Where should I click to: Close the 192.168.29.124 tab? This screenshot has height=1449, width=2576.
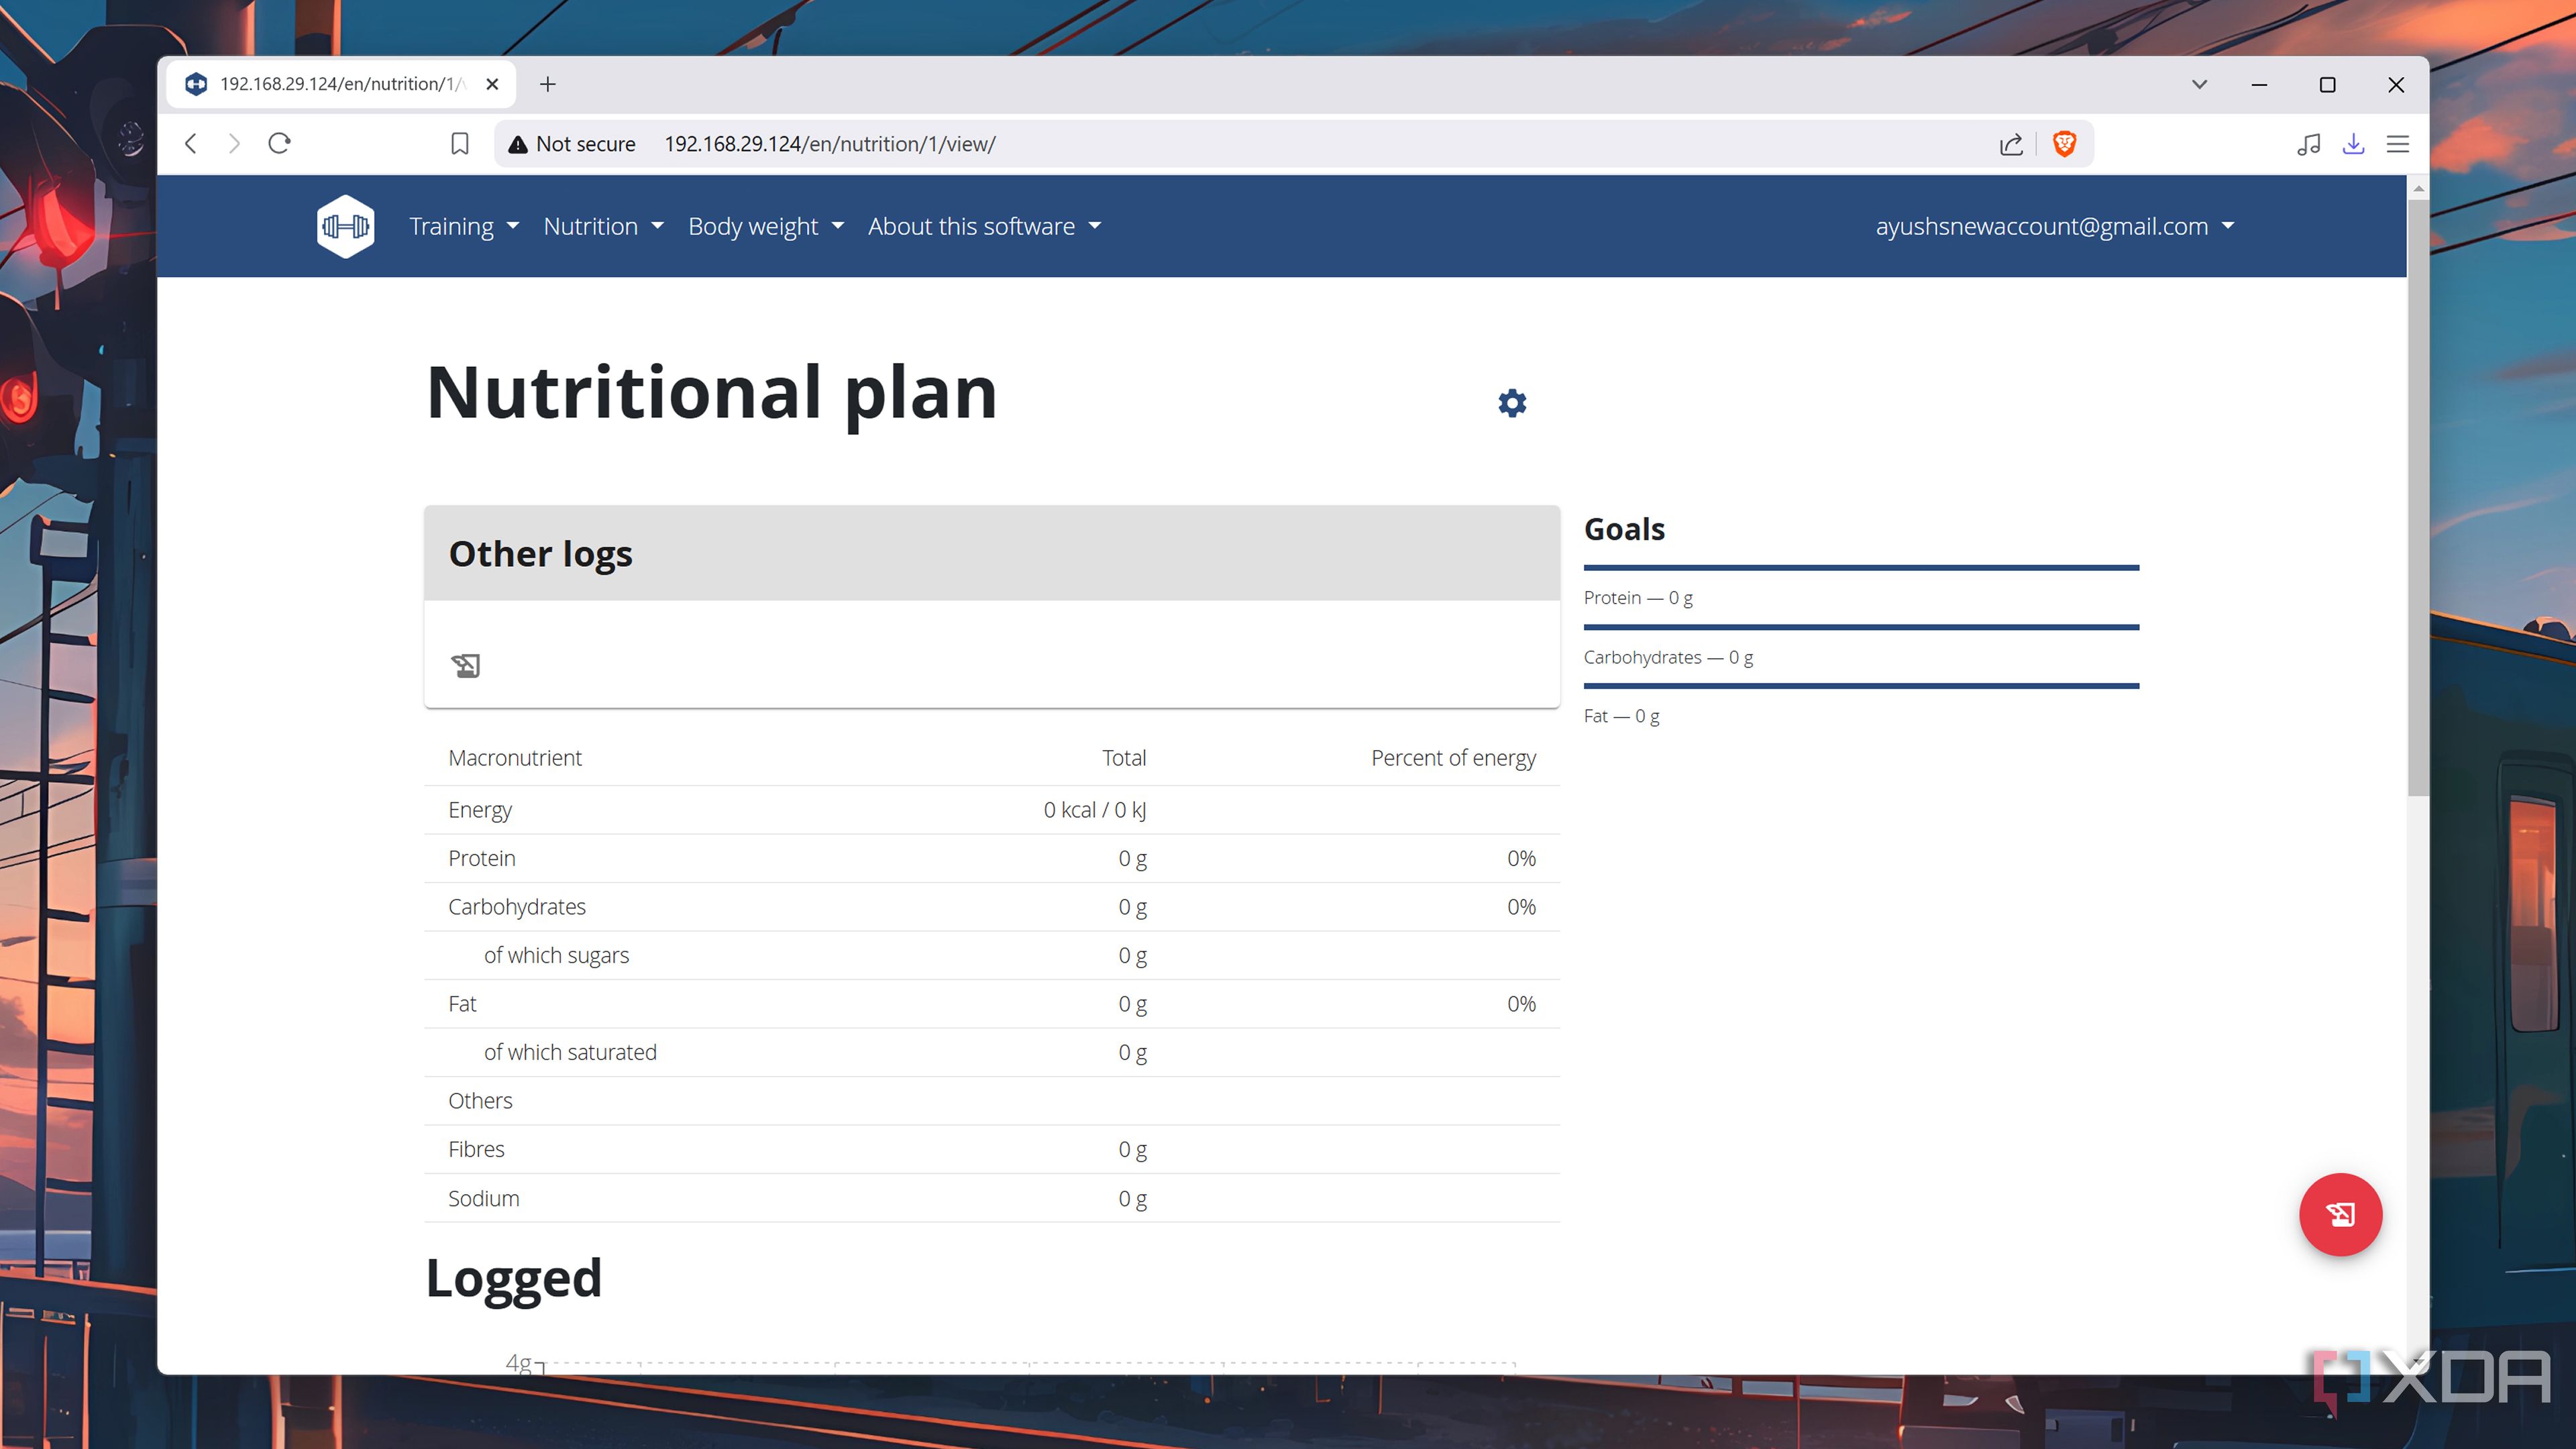click(492, 84)
